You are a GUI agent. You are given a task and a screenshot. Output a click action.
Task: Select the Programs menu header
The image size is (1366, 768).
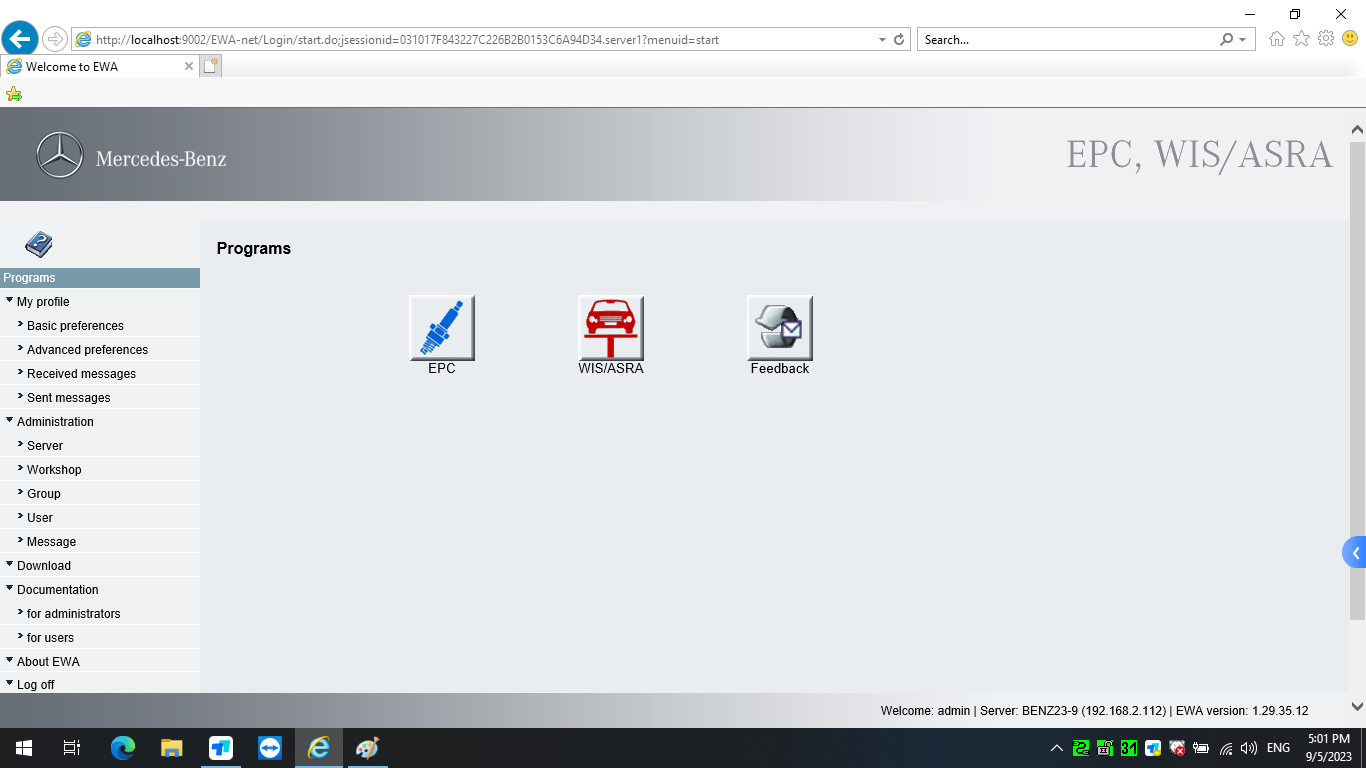pos(100,278)
